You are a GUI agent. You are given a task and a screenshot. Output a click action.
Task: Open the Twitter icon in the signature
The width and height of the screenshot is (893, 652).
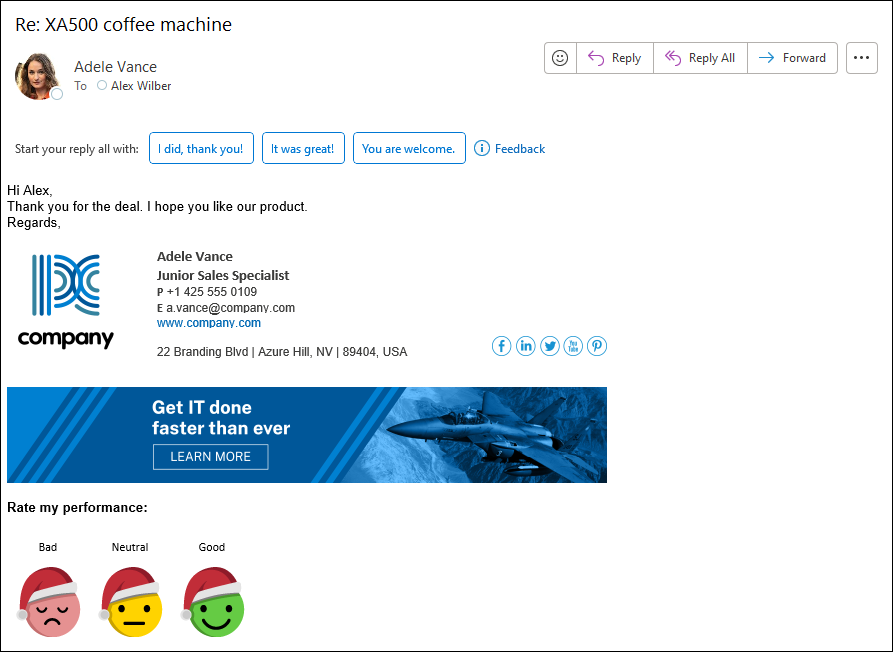click(x=550, y=346)
